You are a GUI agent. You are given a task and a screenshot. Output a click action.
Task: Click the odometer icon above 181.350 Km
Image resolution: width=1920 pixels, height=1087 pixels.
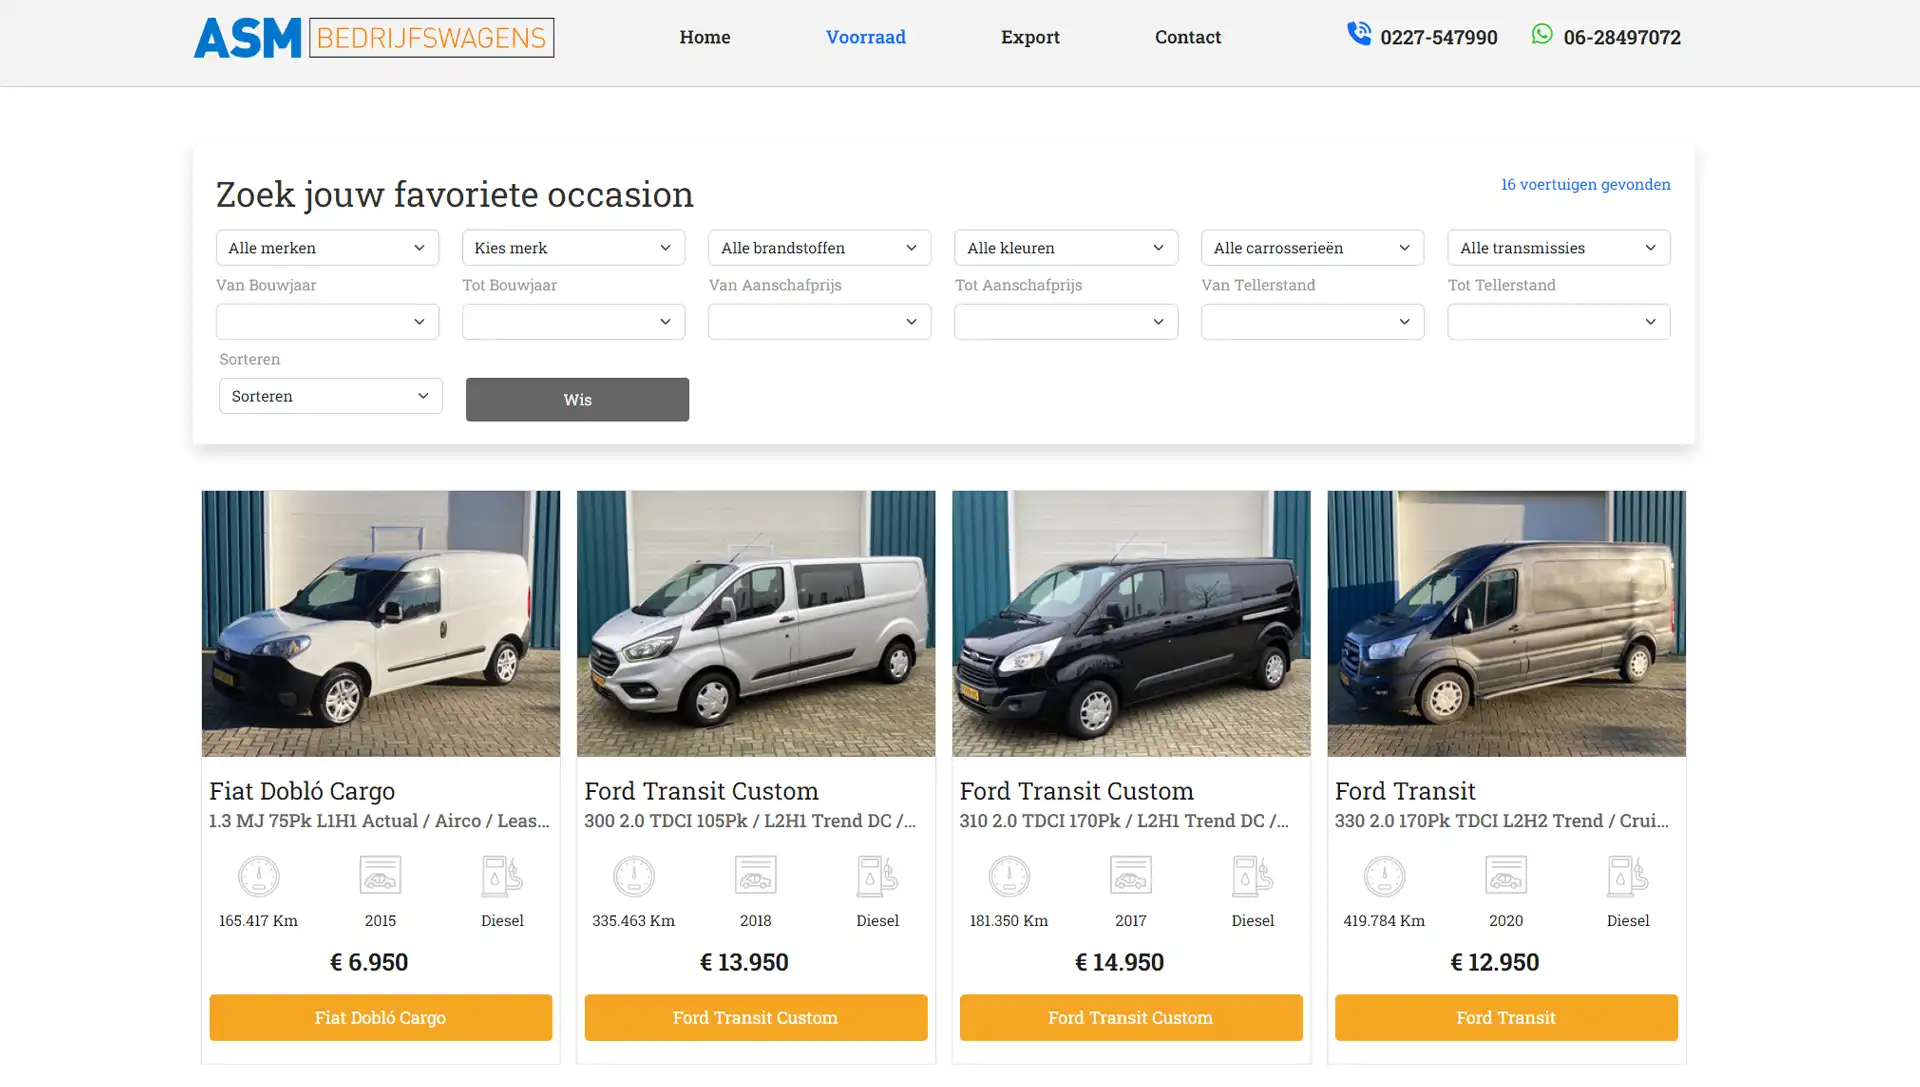pos(1008,876)
